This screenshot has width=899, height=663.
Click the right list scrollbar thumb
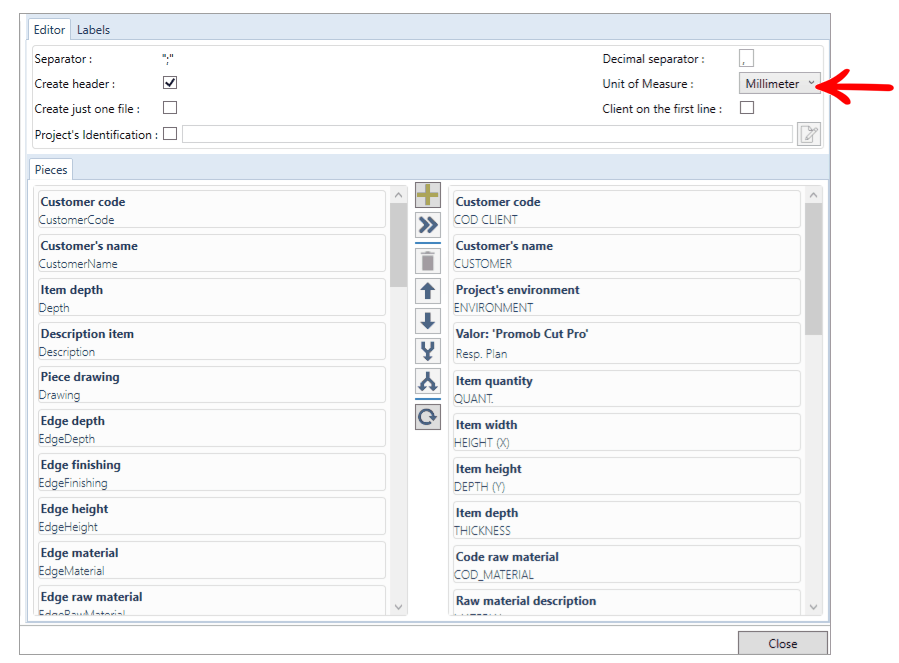[x=814, y=269]
